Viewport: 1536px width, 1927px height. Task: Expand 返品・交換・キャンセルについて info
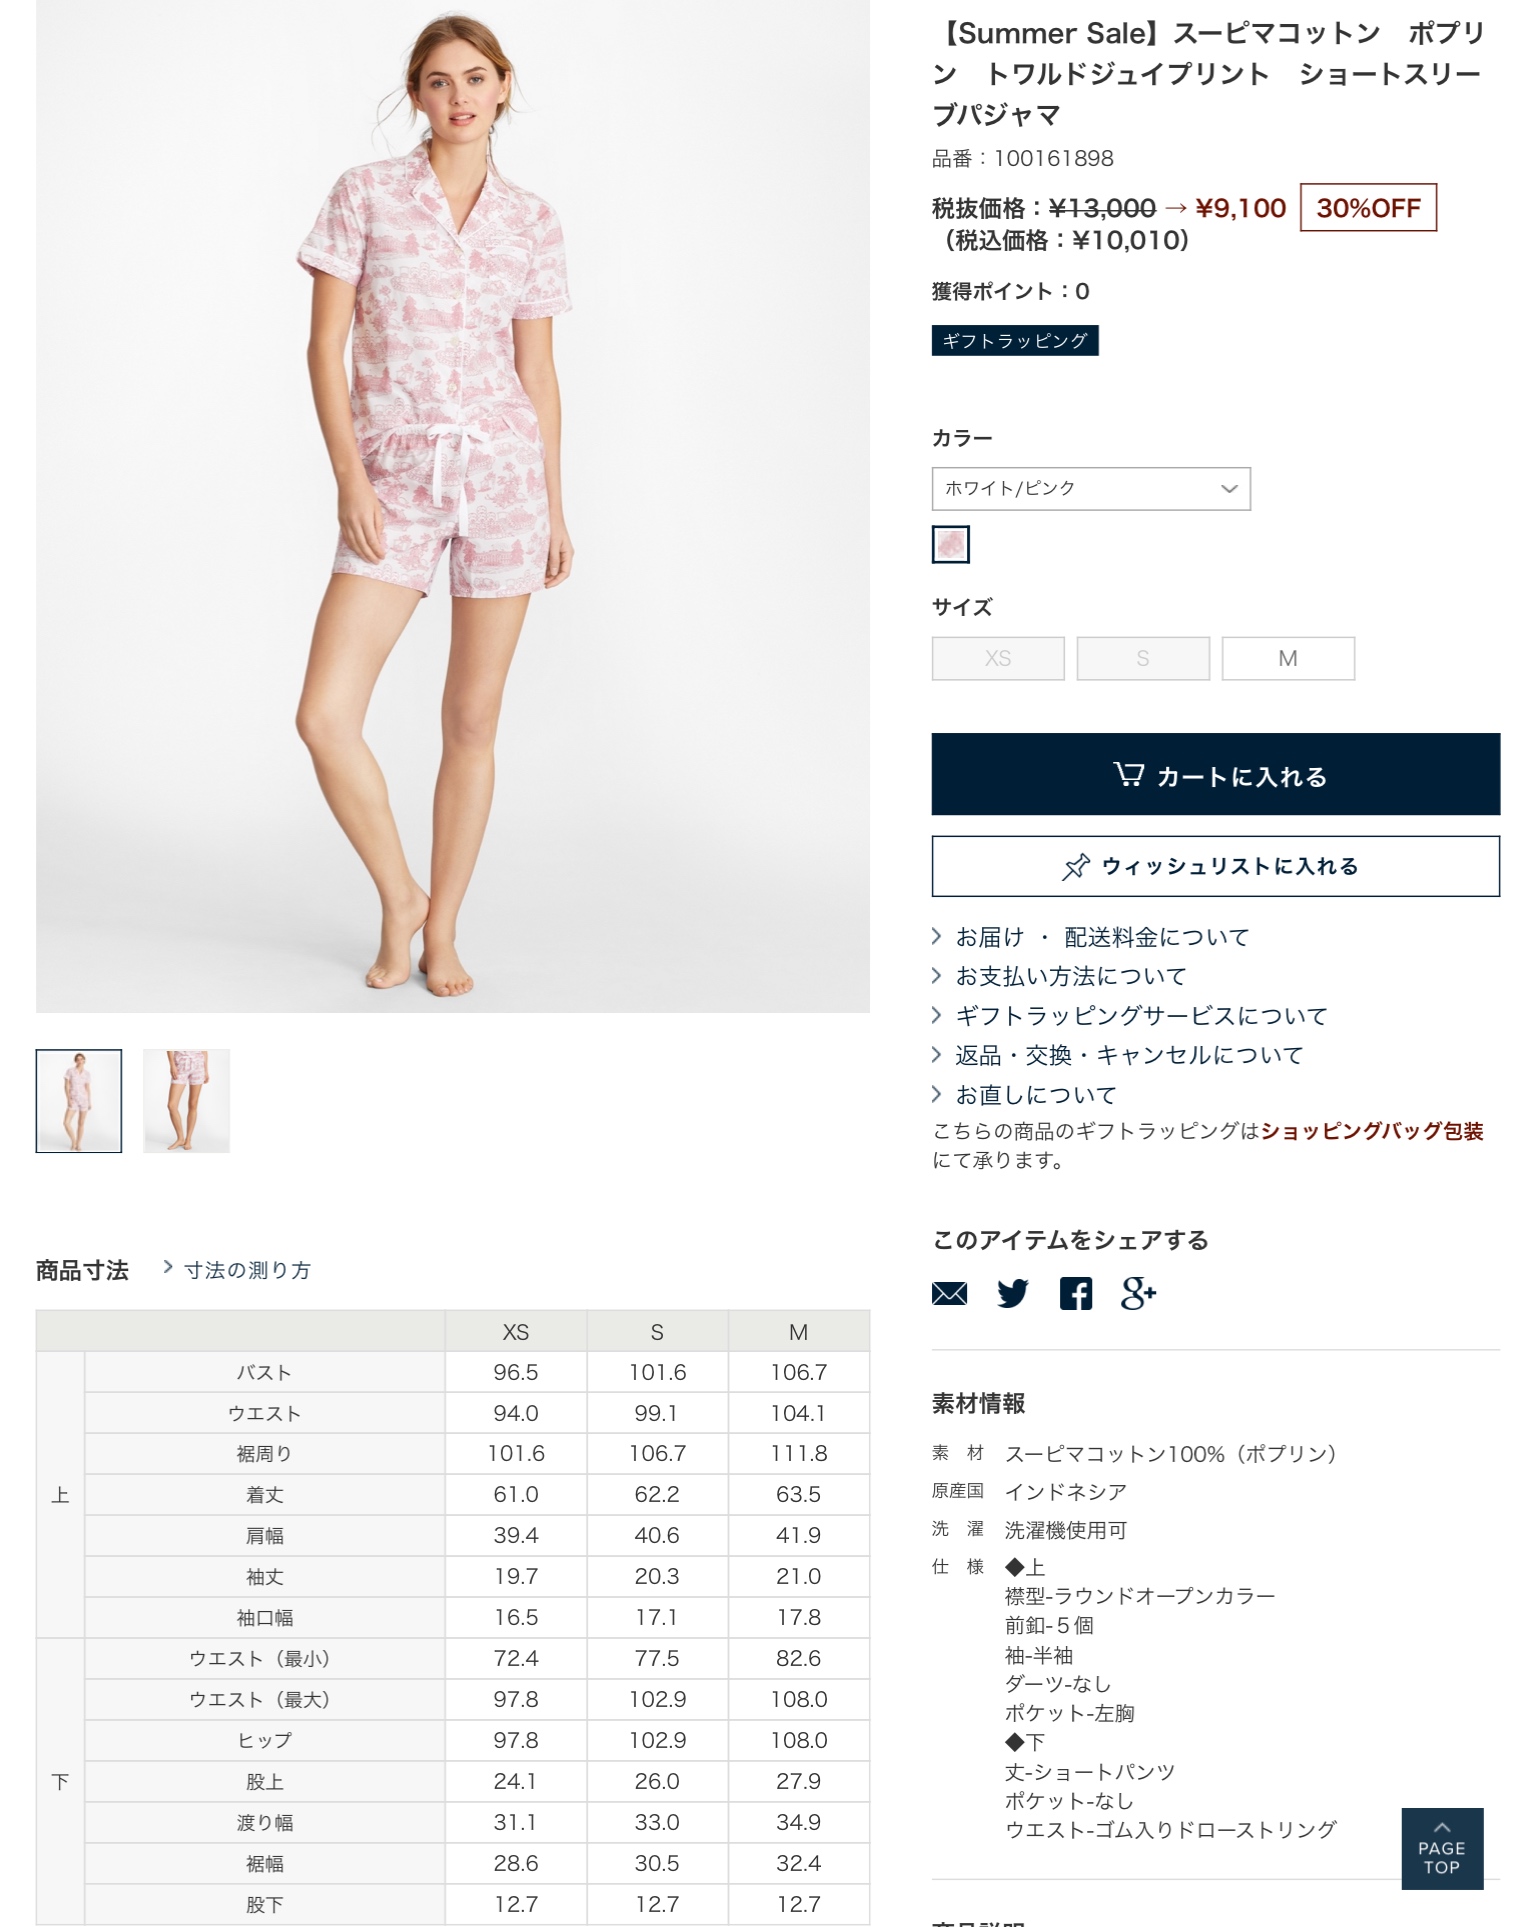[x=1129, y=1055]
